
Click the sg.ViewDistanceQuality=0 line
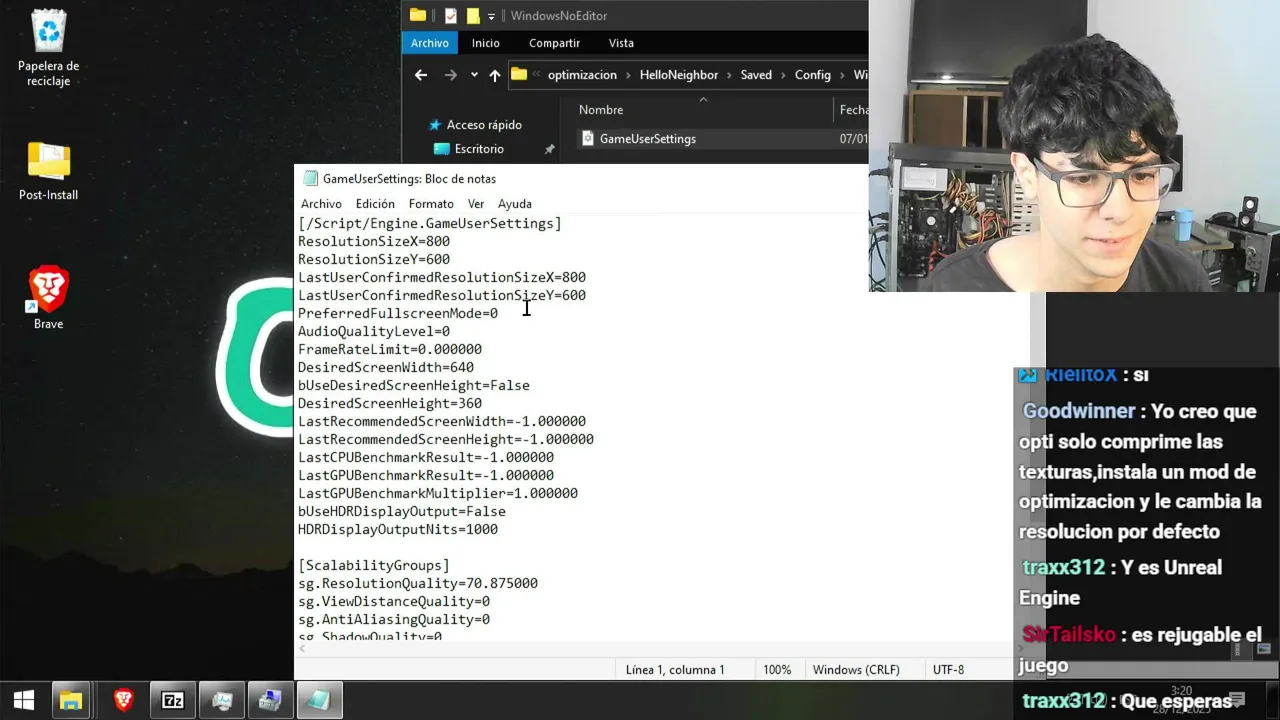[394, 601]
